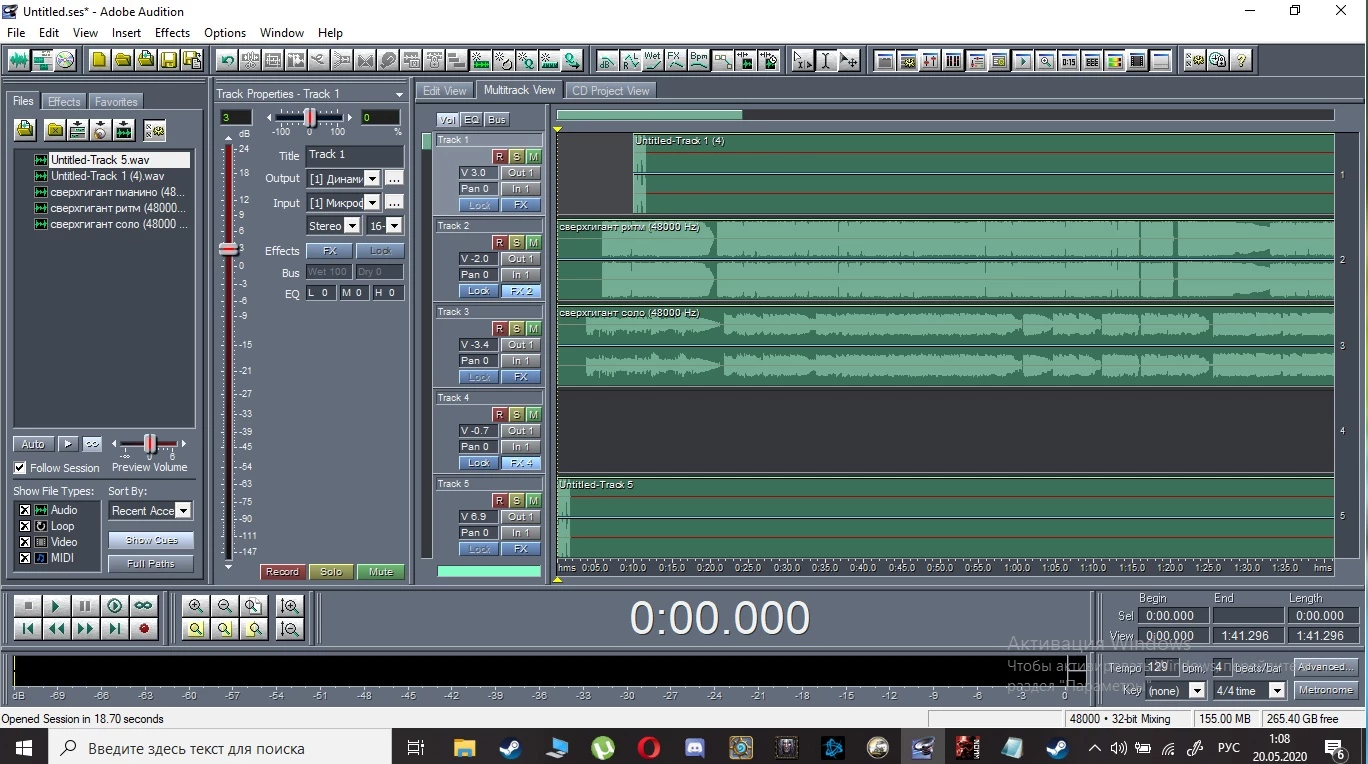Image resolution: width=1368 pixels, height=764 pixels.
Task: Select the Time Selection I-beam tool
Action: point(826,60)
